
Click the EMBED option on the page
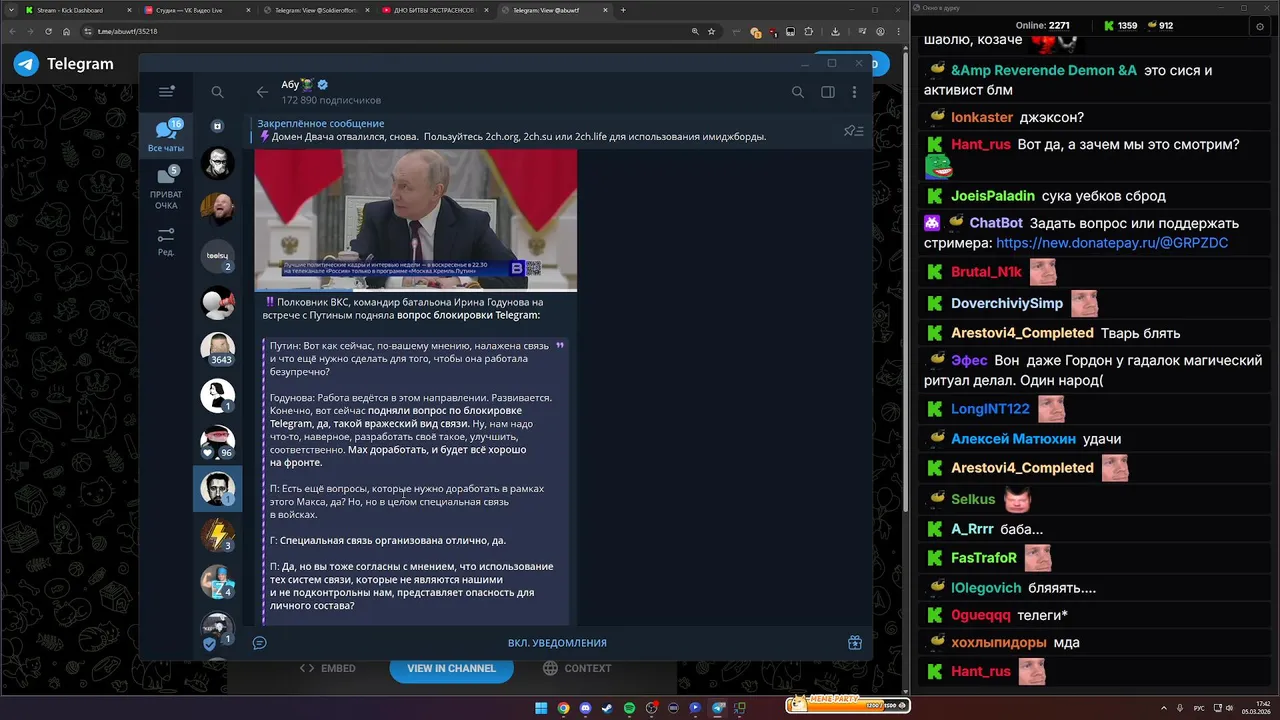pos(328,668)
